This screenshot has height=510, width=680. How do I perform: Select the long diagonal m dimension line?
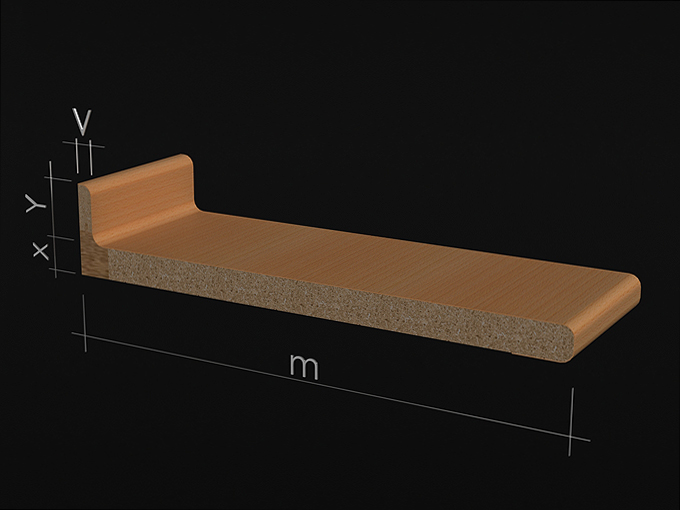pos(330,387)
